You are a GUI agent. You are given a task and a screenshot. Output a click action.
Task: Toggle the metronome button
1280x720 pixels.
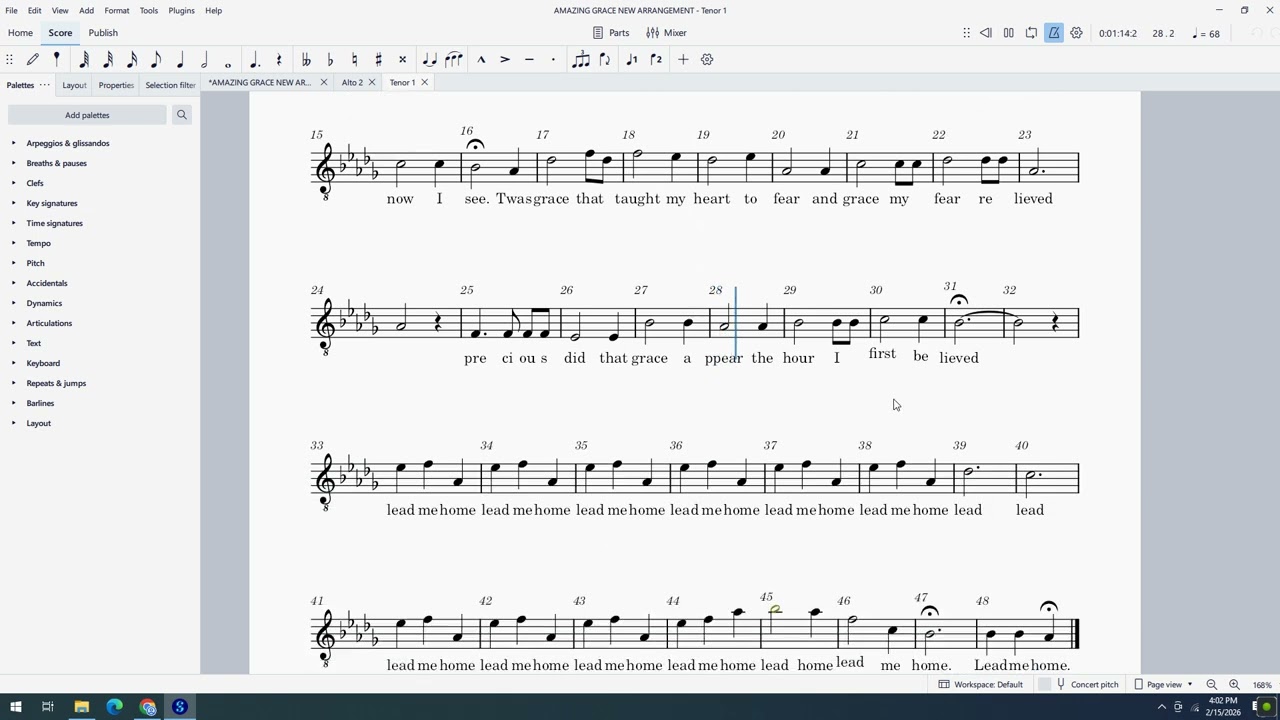coord(1054,33)
